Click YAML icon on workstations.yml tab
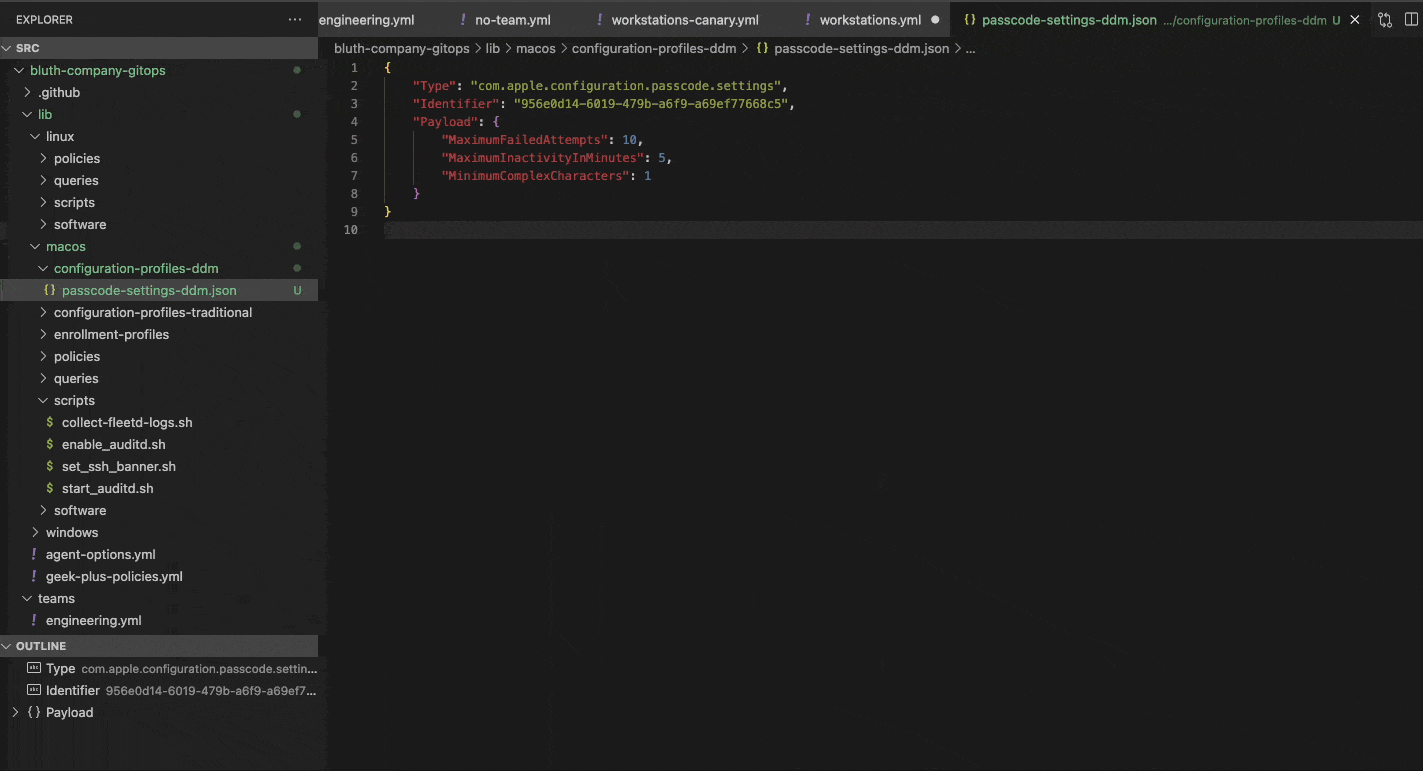Image resolution: width=1423 pixels, height=771 pixels. click(x=807, y=20)
